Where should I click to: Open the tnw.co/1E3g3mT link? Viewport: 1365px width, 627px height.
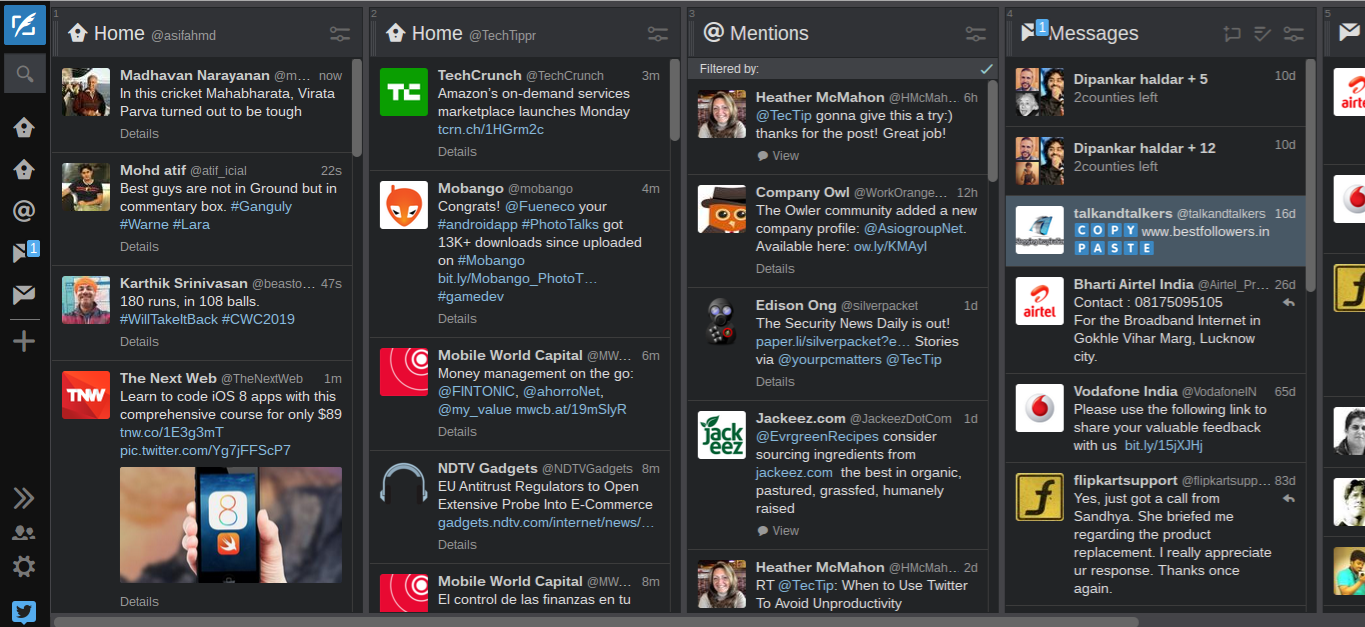click(171, 432)
